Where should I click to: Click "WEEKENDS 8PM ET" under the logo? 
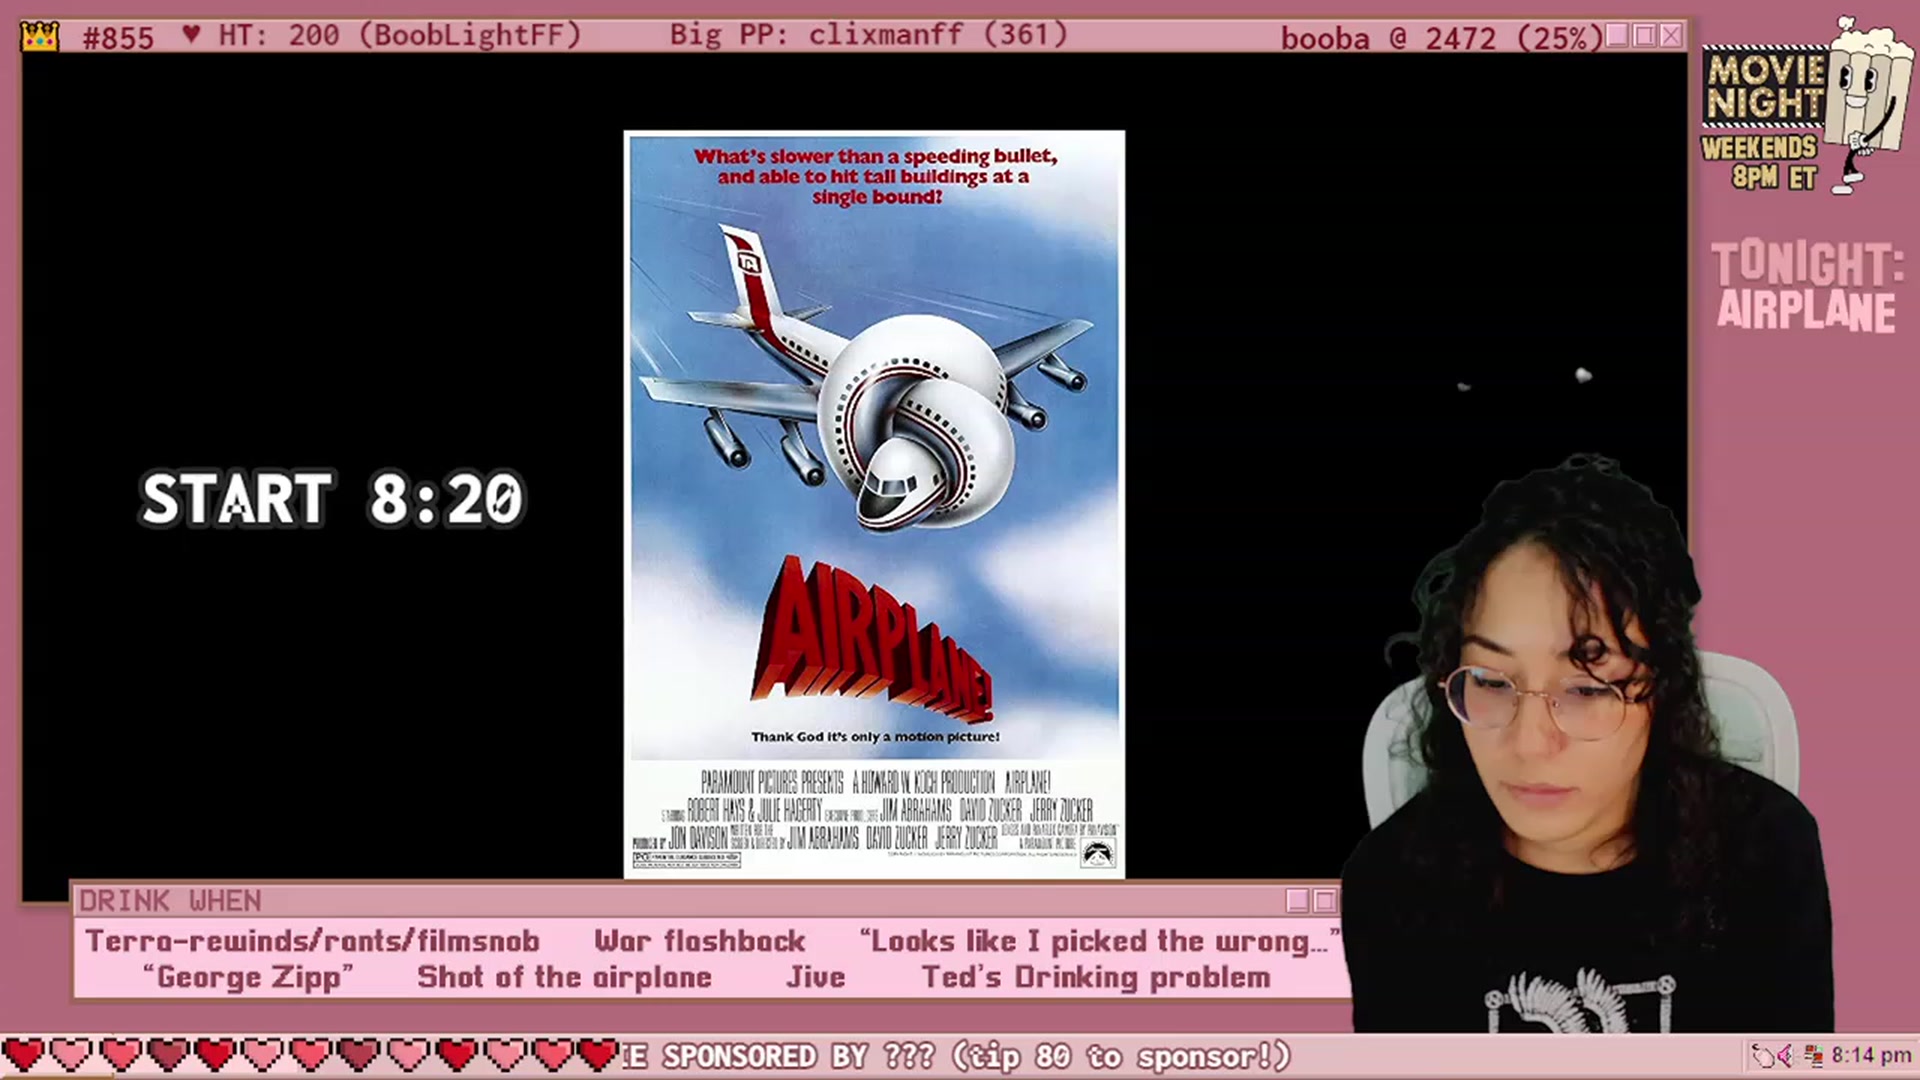[1760, 162]
